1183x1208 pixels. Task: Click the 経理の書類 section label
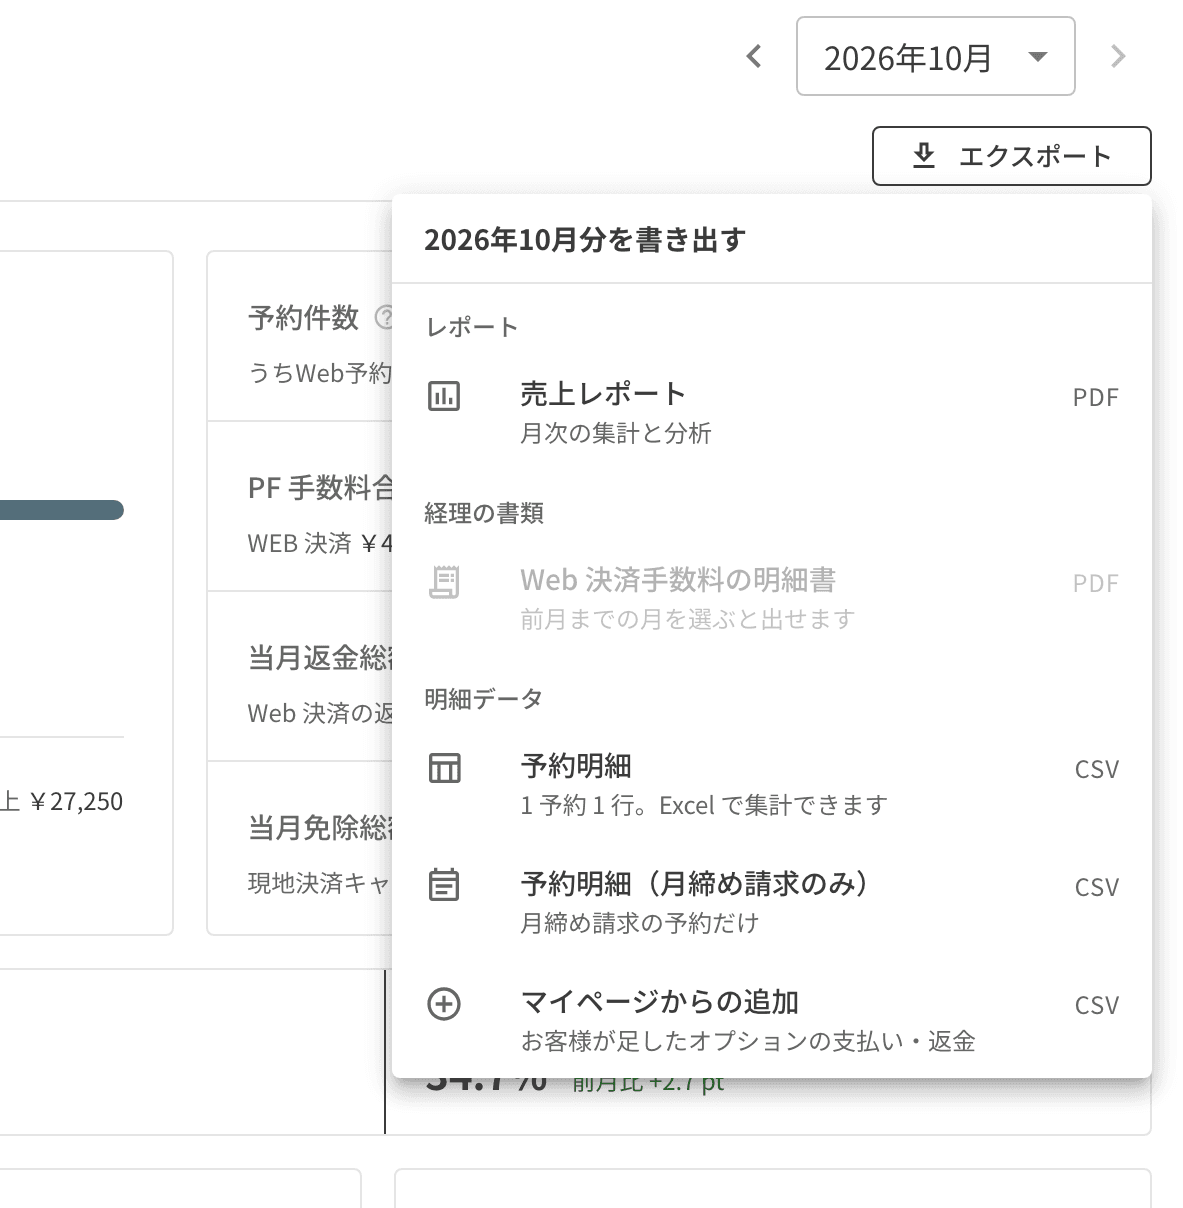[484, 513]
